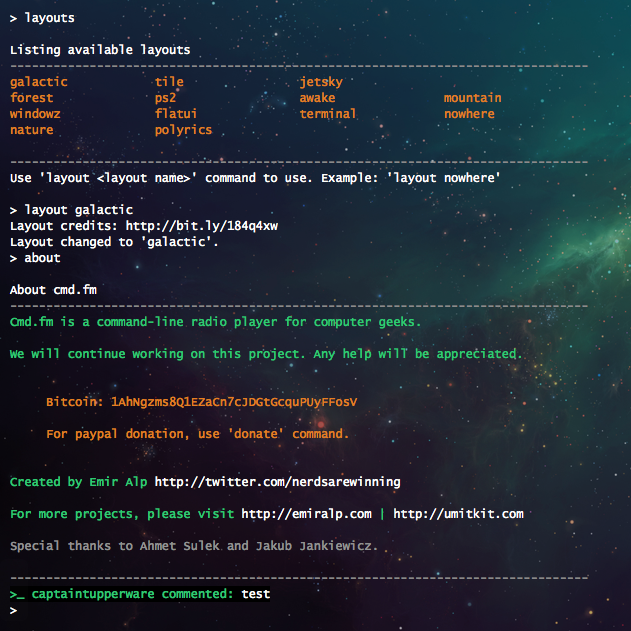
Task: Click the 'terminal' layout name
Action: 328,114
